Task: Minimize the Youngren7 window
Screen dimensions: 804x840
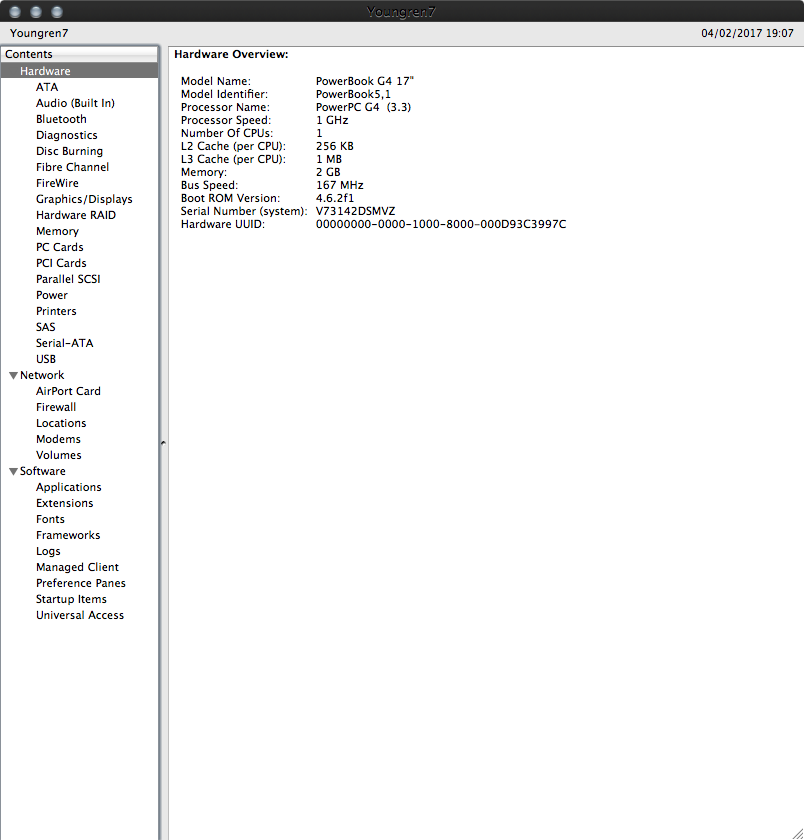Action: coord(36,11)
